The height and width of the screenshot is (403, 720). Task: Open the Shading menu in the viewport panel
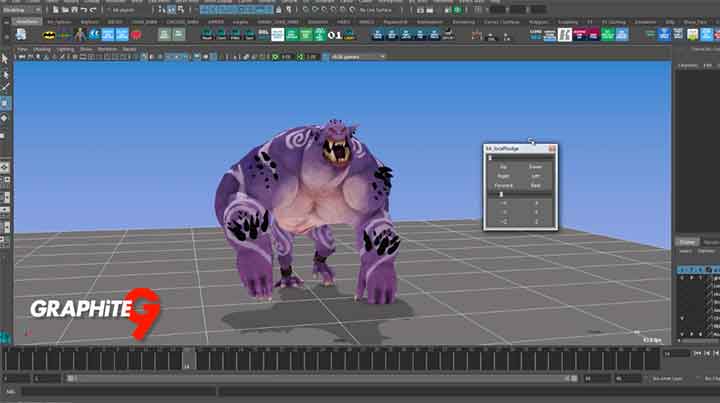tap(41, 48)
